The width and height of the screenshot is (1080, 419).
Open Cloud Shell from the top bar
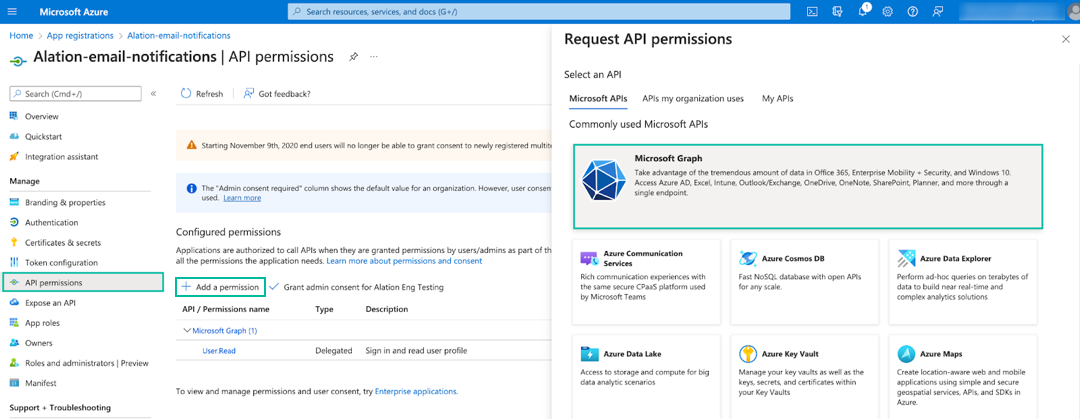click(x=813, y=12)
